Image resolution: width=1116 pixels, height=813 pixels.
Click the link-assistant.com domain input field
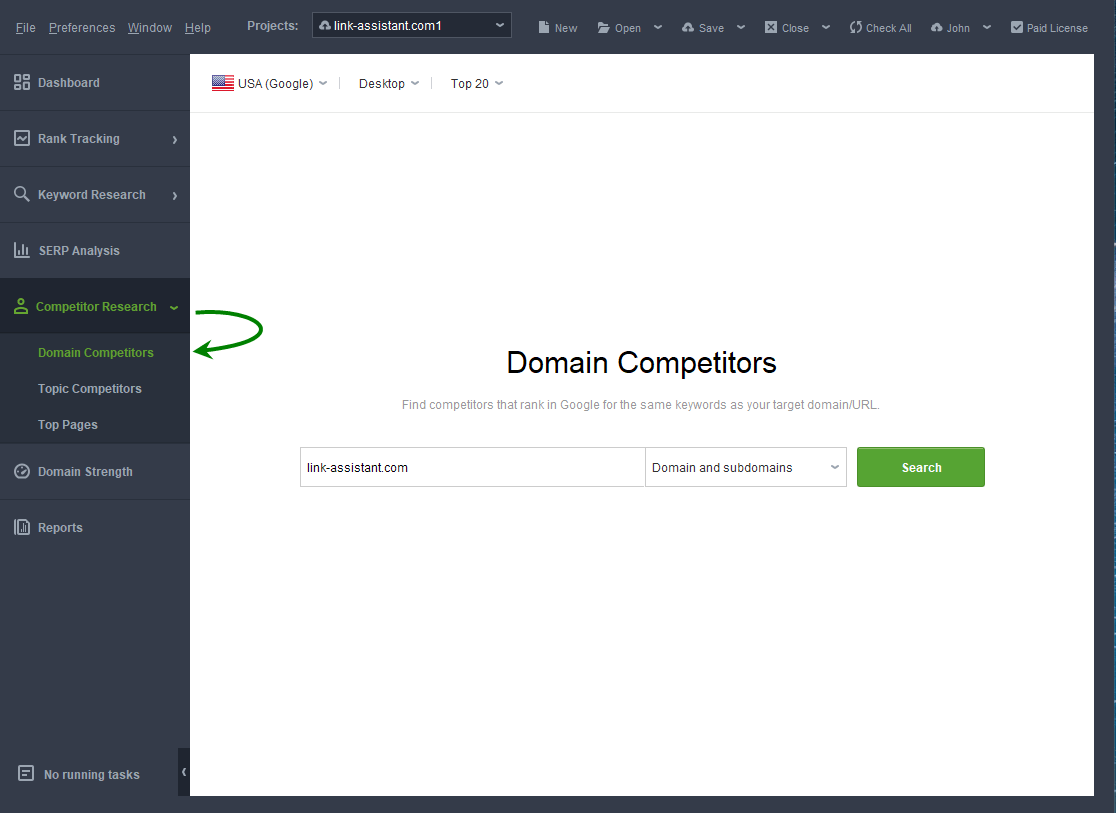pos(472,467)
